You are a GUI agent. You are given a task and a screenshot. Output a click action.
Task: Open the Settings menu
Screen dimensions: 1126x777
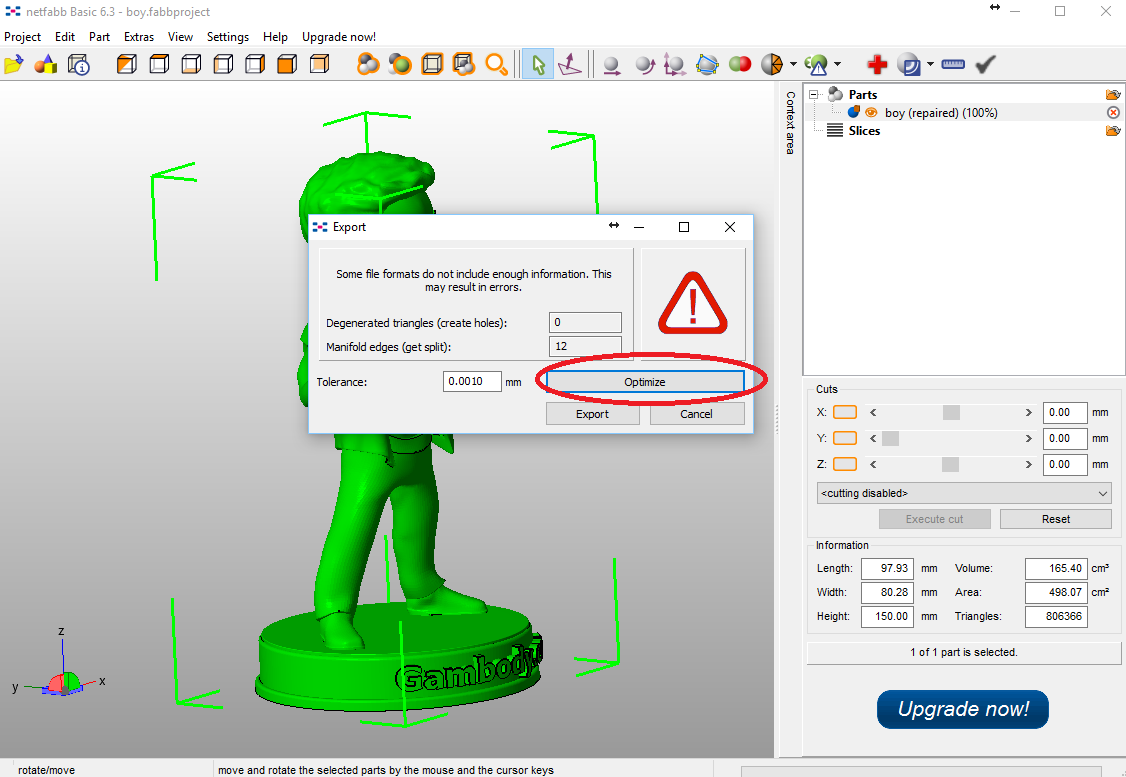point(227,37)
